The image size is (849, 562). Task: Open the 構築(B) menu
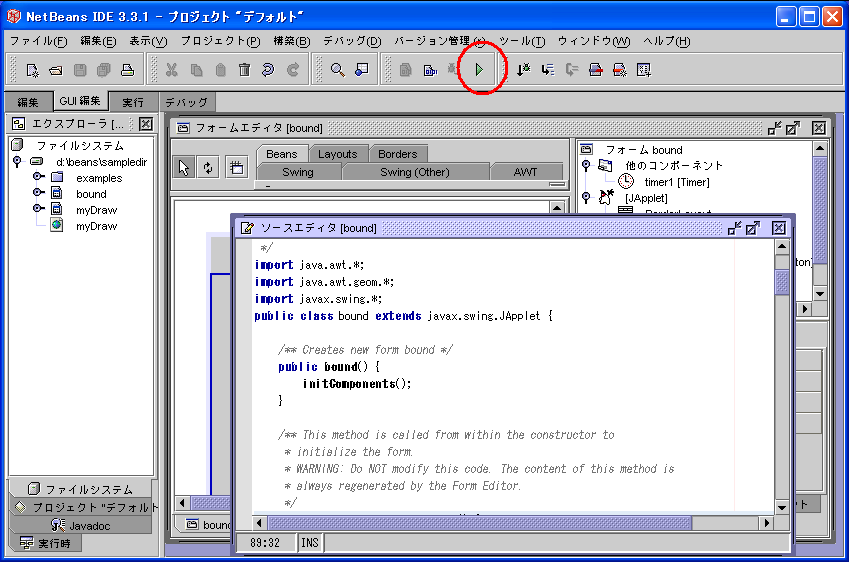coord(292,41)
